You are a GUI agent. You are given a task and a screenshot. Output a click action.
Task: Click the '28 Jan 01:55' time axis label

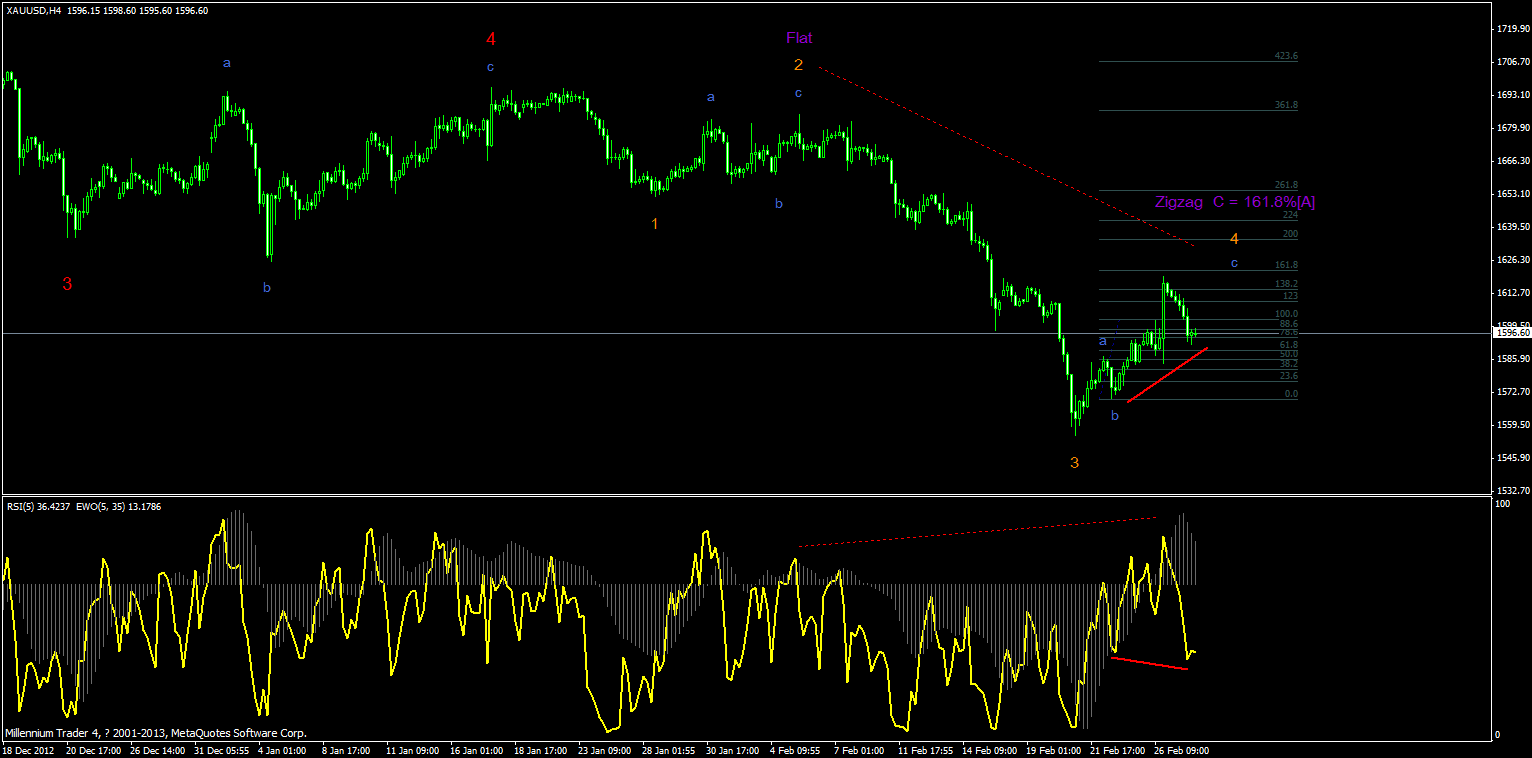coord(668,749)
